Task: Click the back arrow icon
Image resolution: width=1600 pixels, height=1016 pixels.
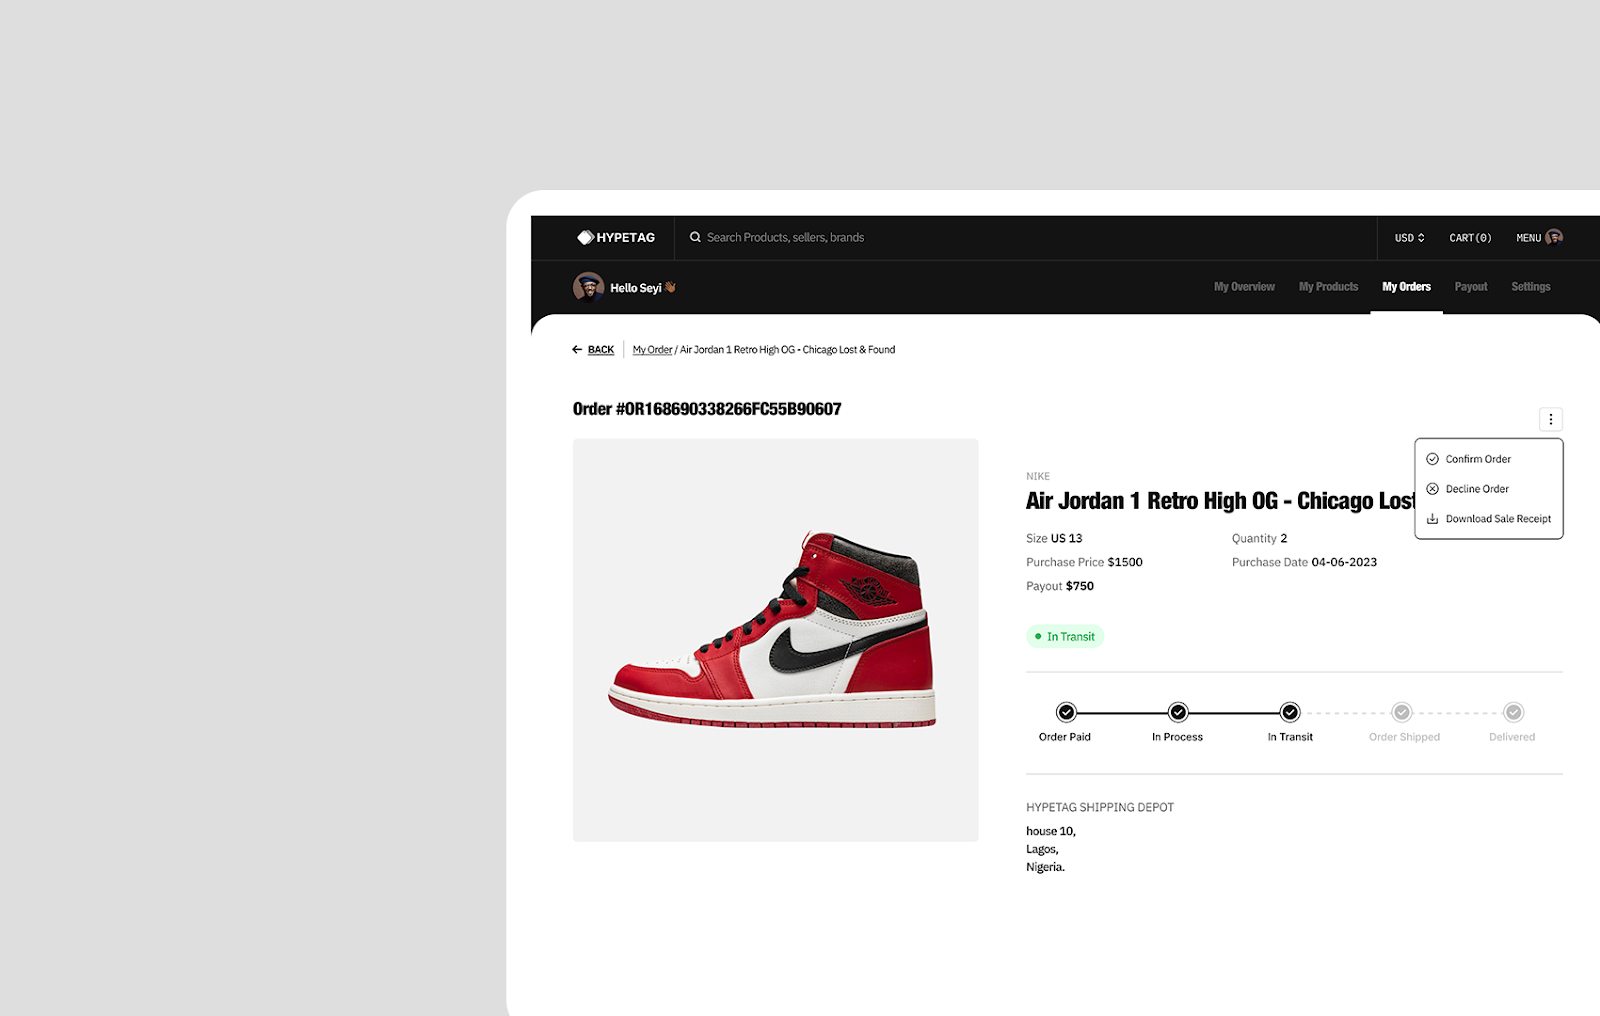Action: [x=577, y=350]
